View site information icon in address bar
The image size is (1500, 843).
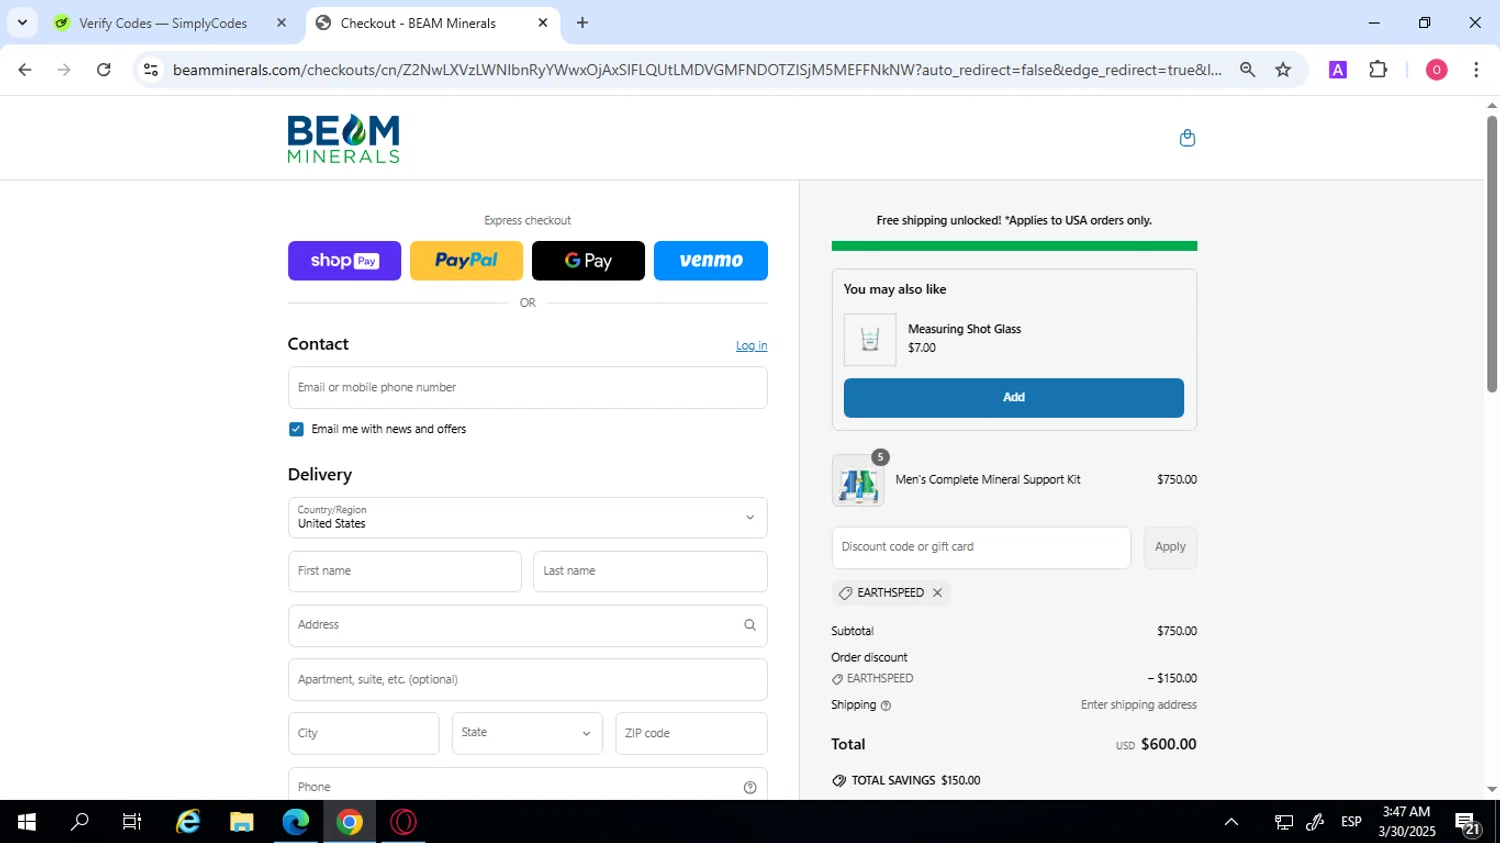point(151,70)
